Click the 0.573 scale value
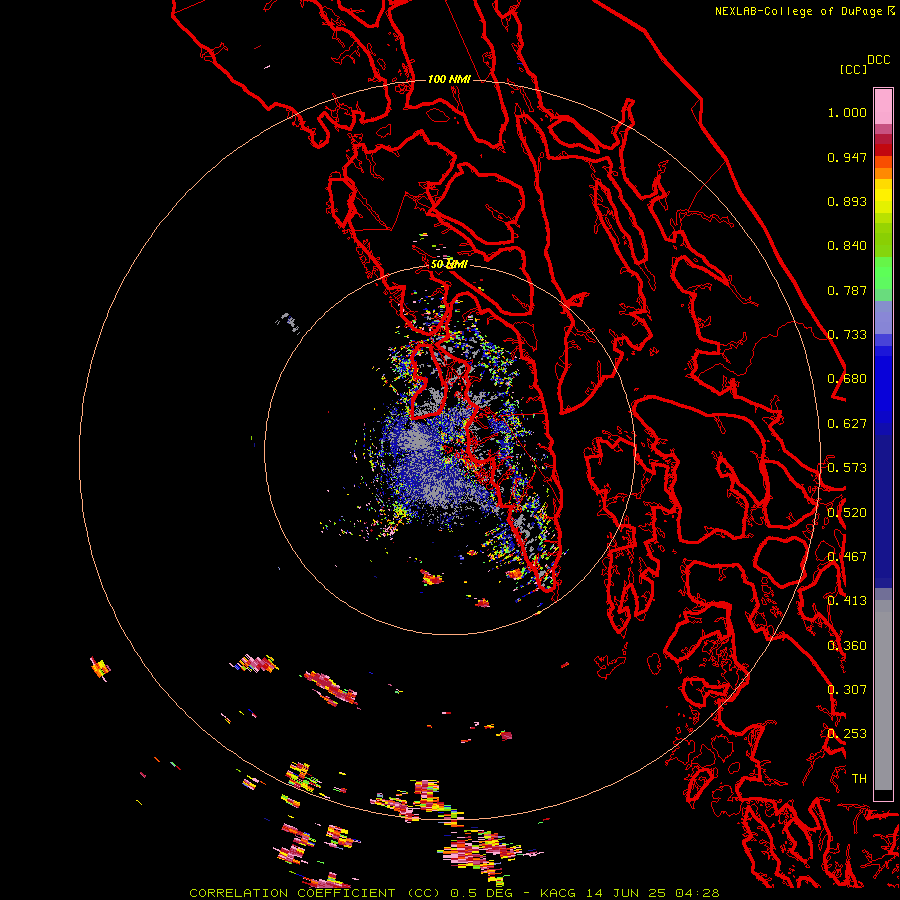 click(847, 468)
